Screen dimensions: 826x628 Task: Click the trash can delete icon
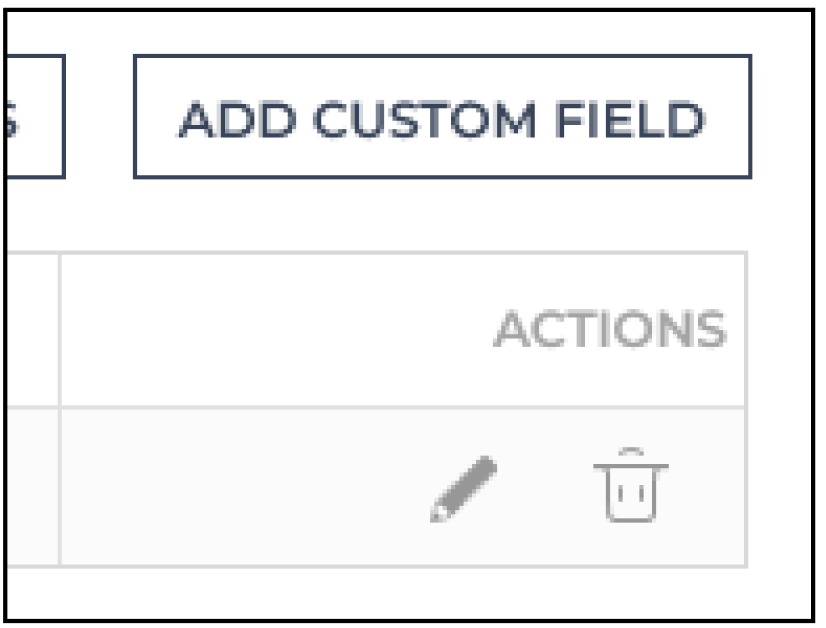[x=631, y=485]
